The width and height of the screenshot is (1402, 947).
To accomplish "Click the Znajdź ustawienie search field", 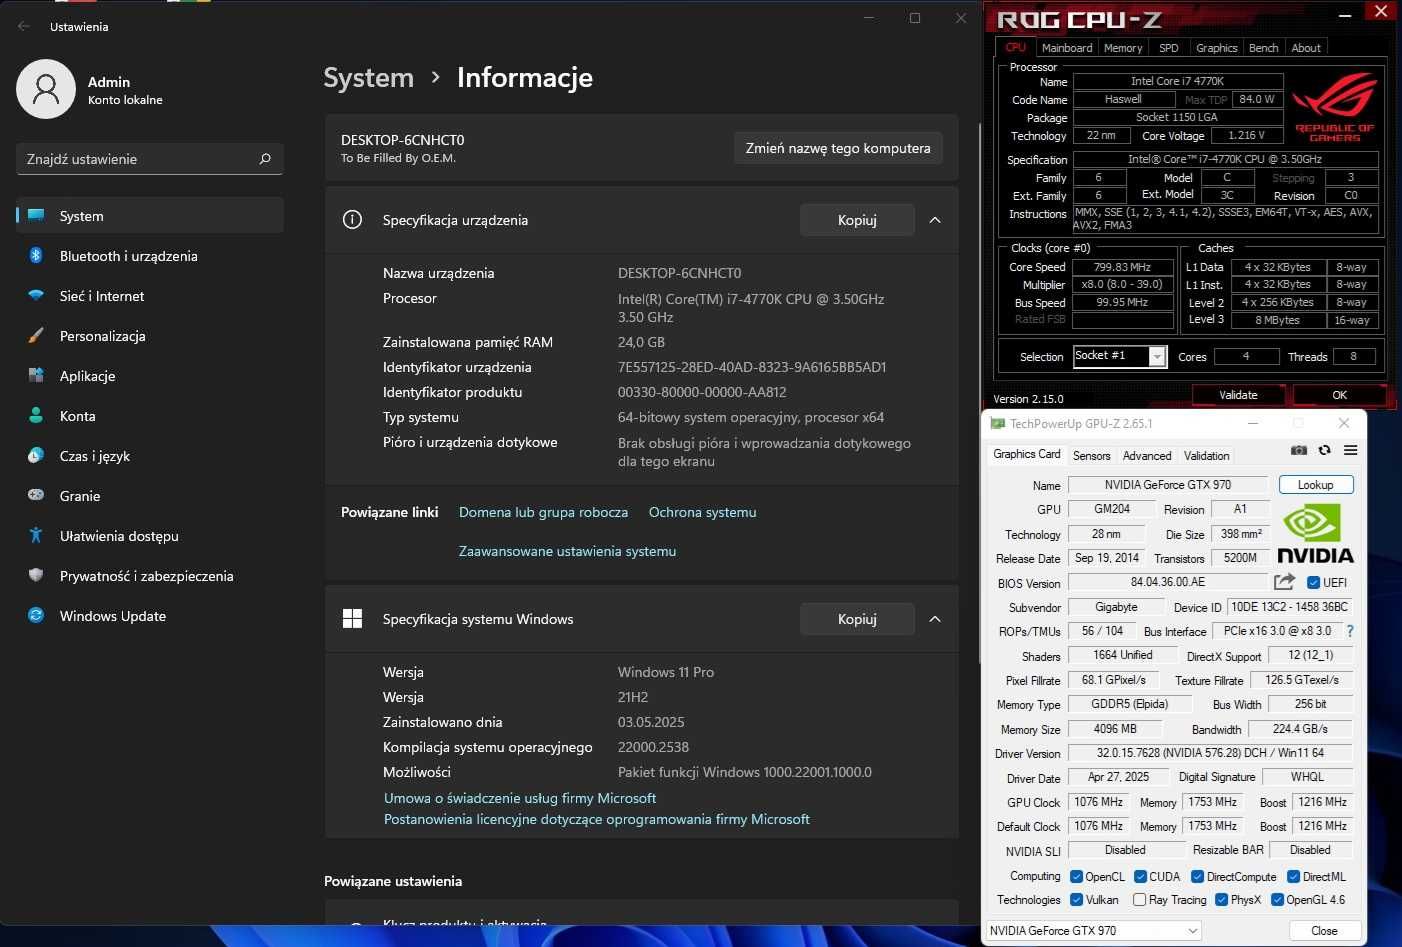I will pos(150,159).
